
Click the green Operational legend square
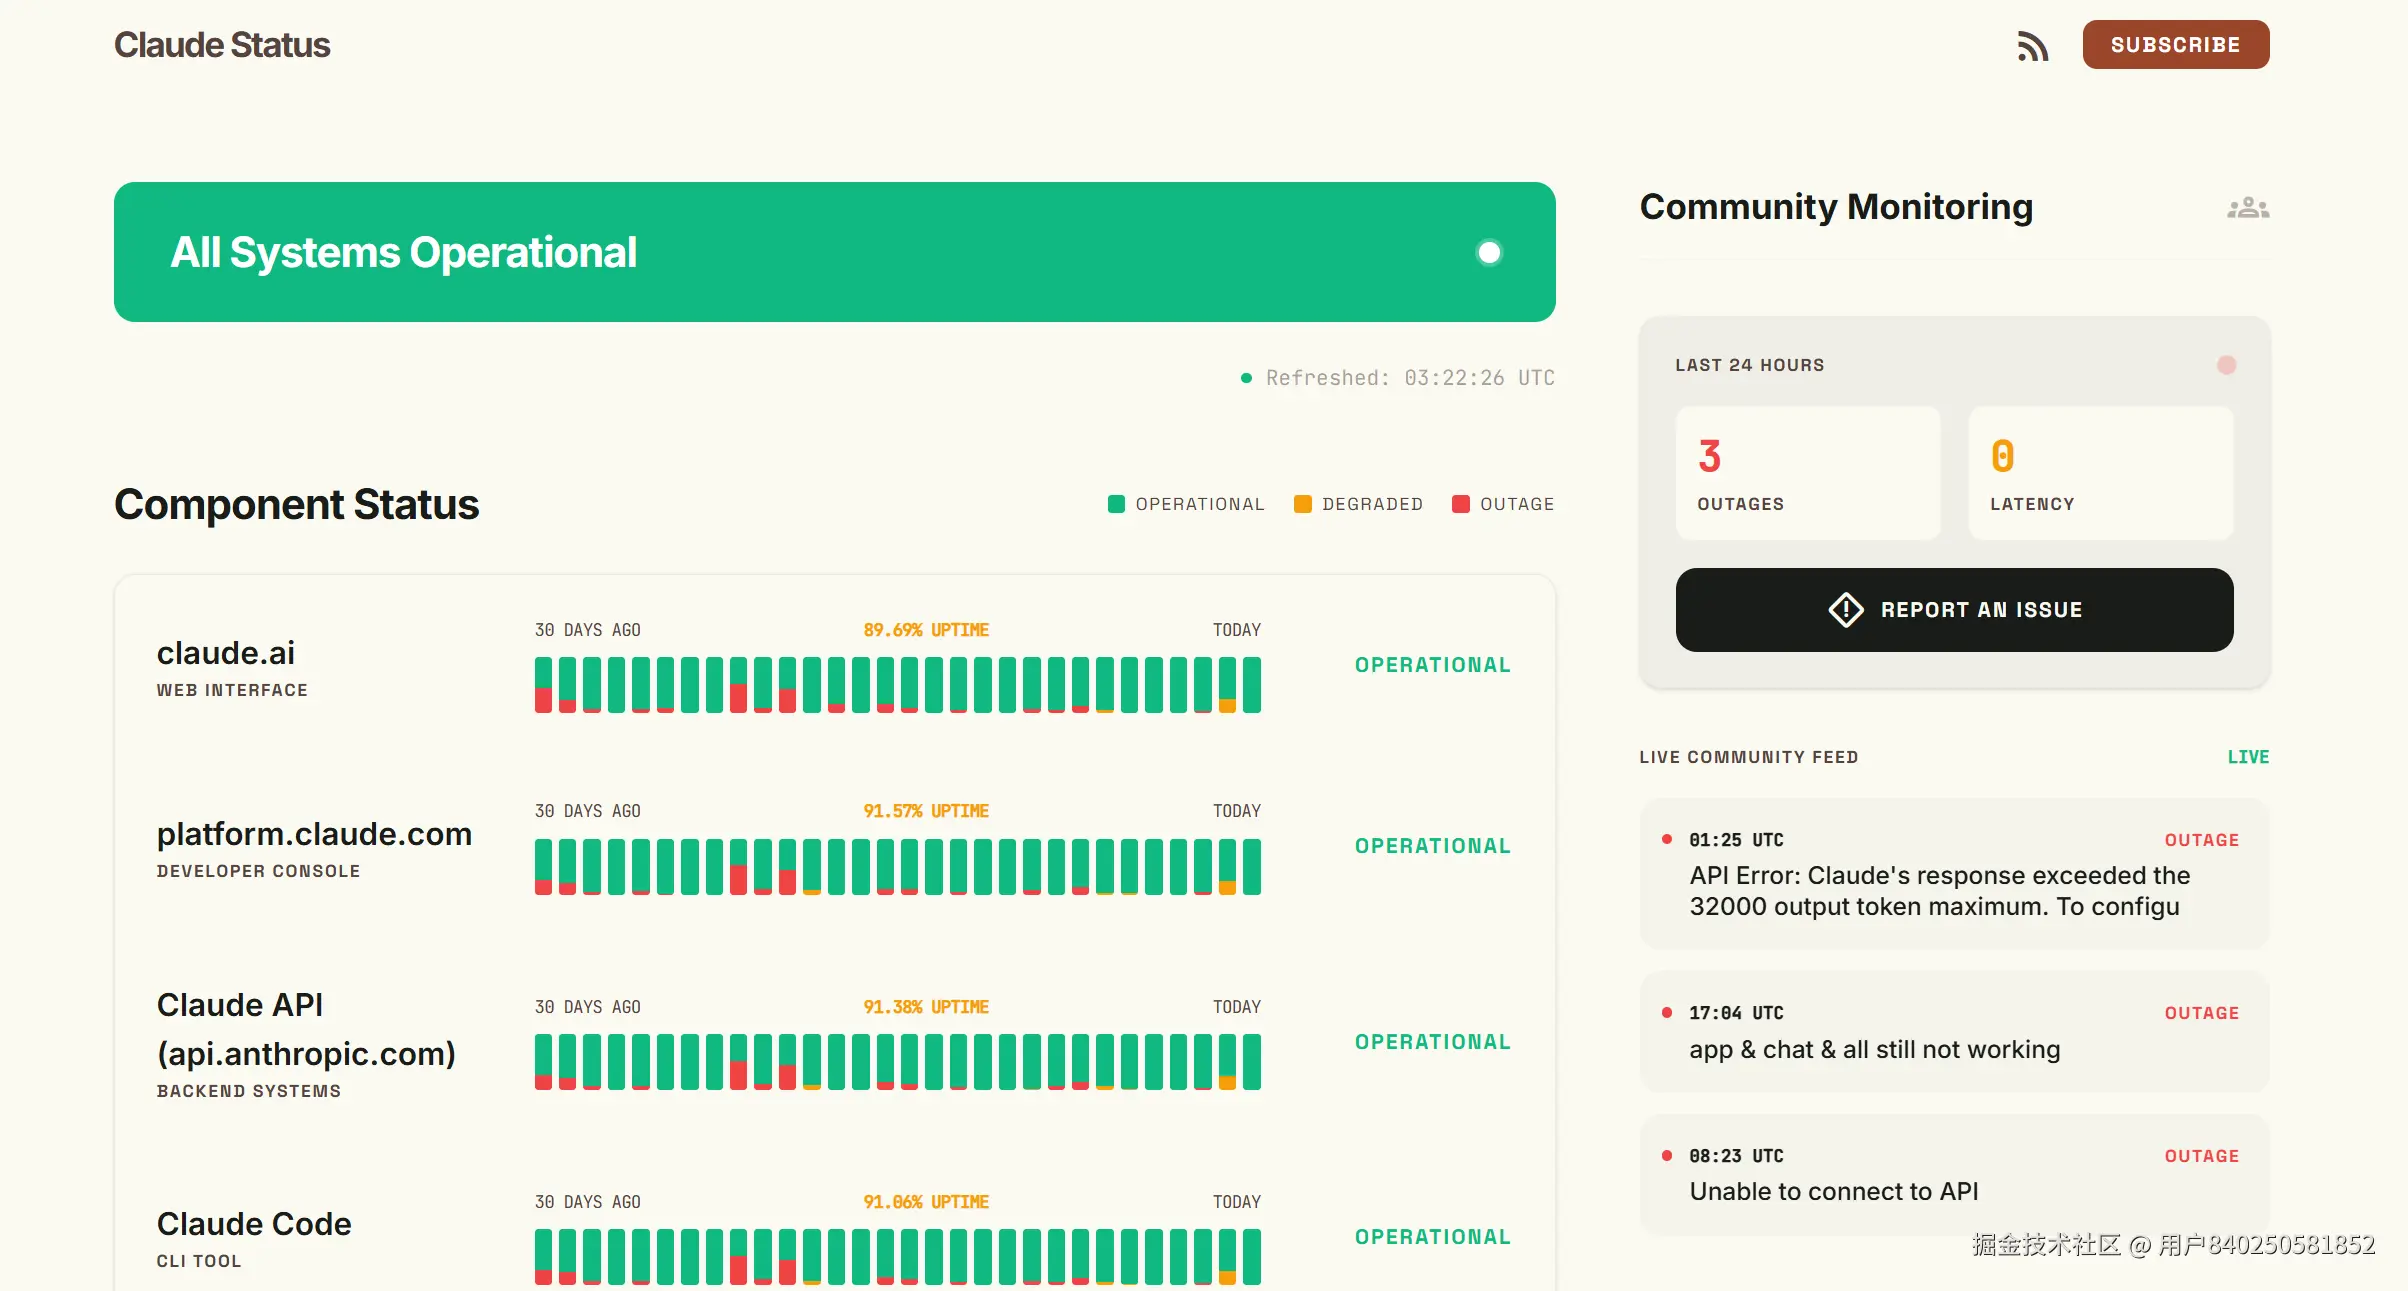1116,504
